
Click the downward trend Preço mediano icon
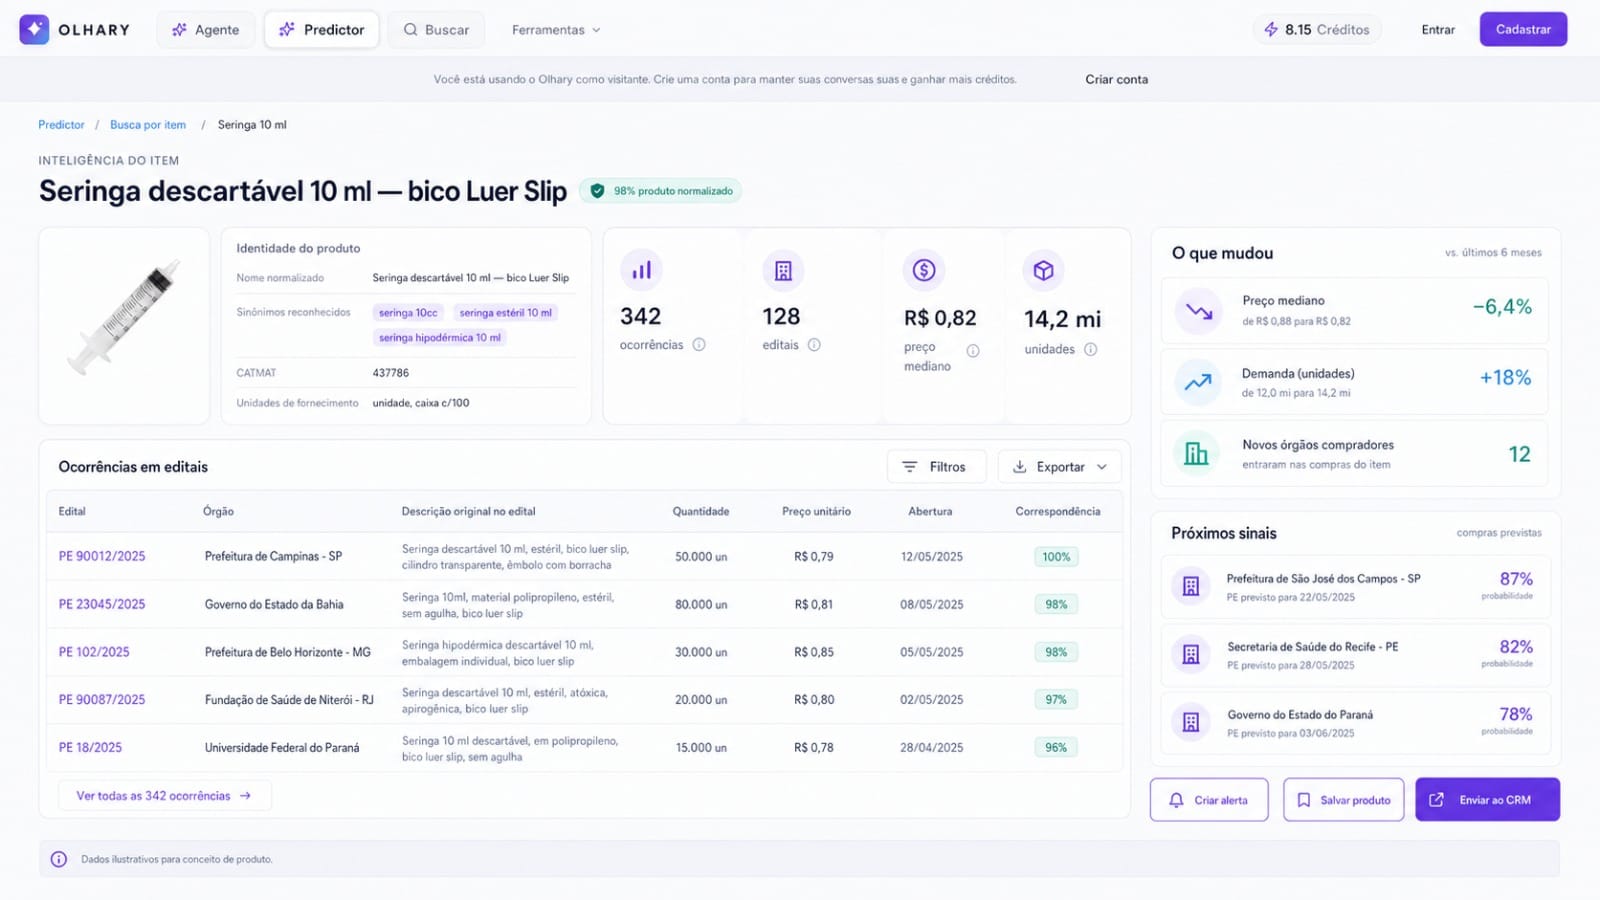[x=1198, y=311]
